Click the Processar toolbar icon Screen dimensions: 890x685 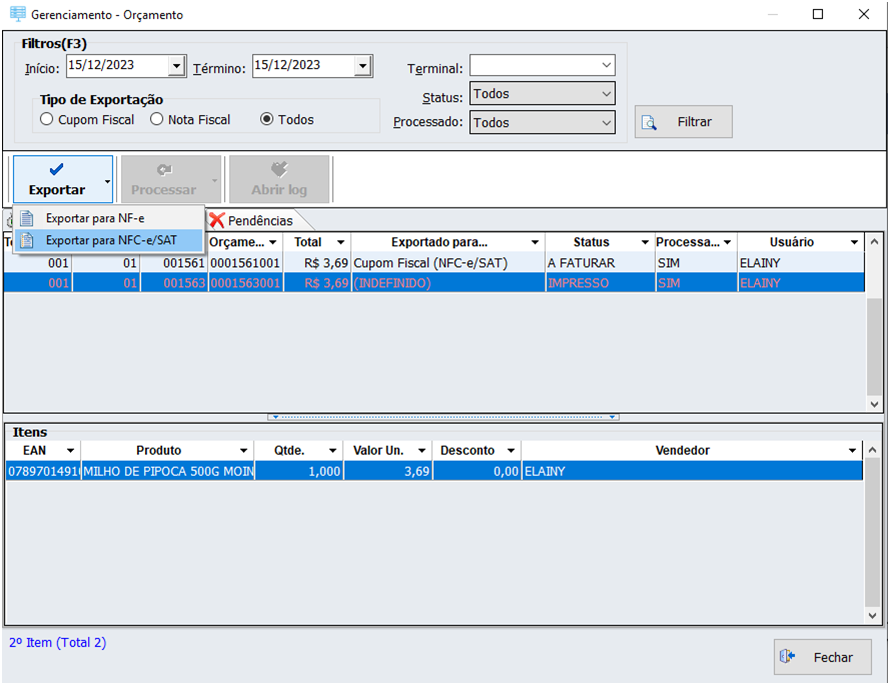[x=164, y=170]
